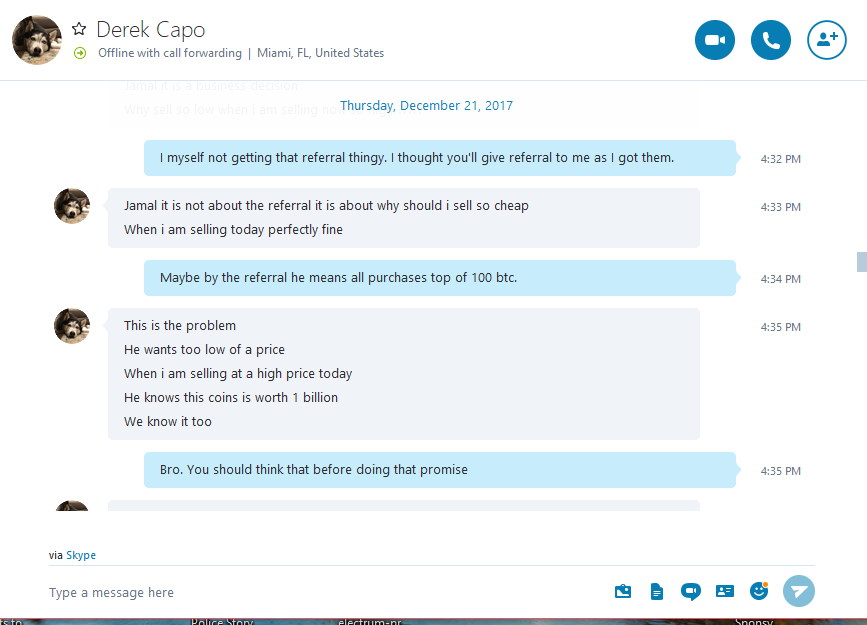Click the chat scrollbar thumb

point(861,262)
